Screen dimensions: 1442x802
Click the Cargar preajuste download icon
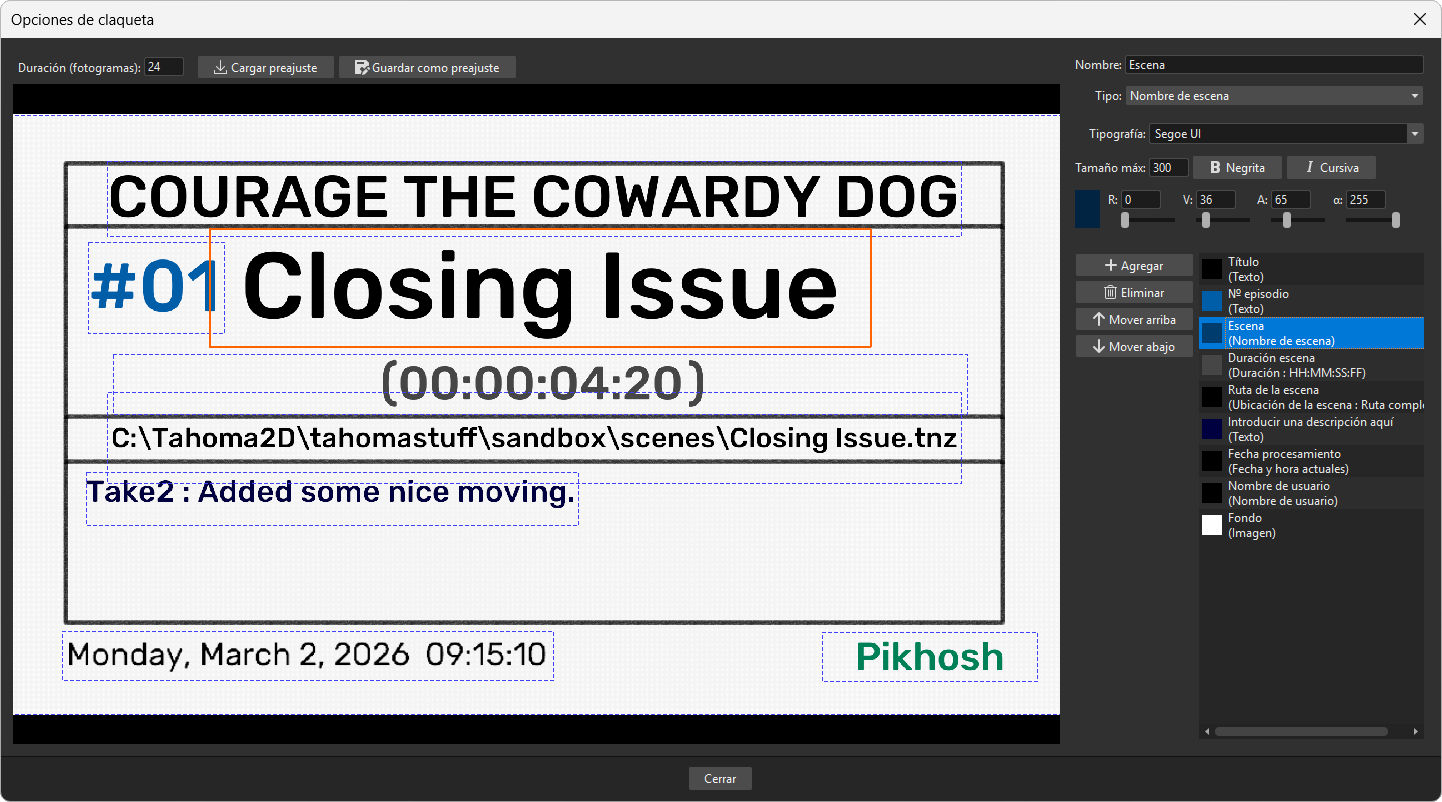click(x=220, y=68)
